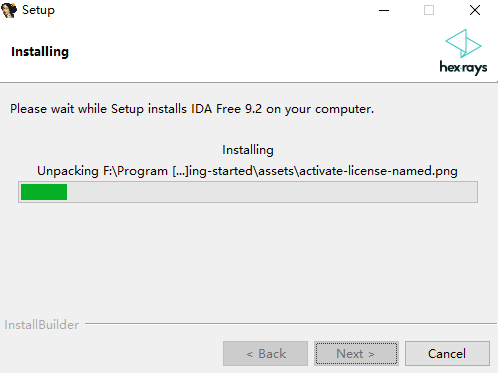Screen dimensions: 498x373
Task: Click 'IDA Free 9.2' in the wait message
Action: pyautogui.click(x=226, y=109)
